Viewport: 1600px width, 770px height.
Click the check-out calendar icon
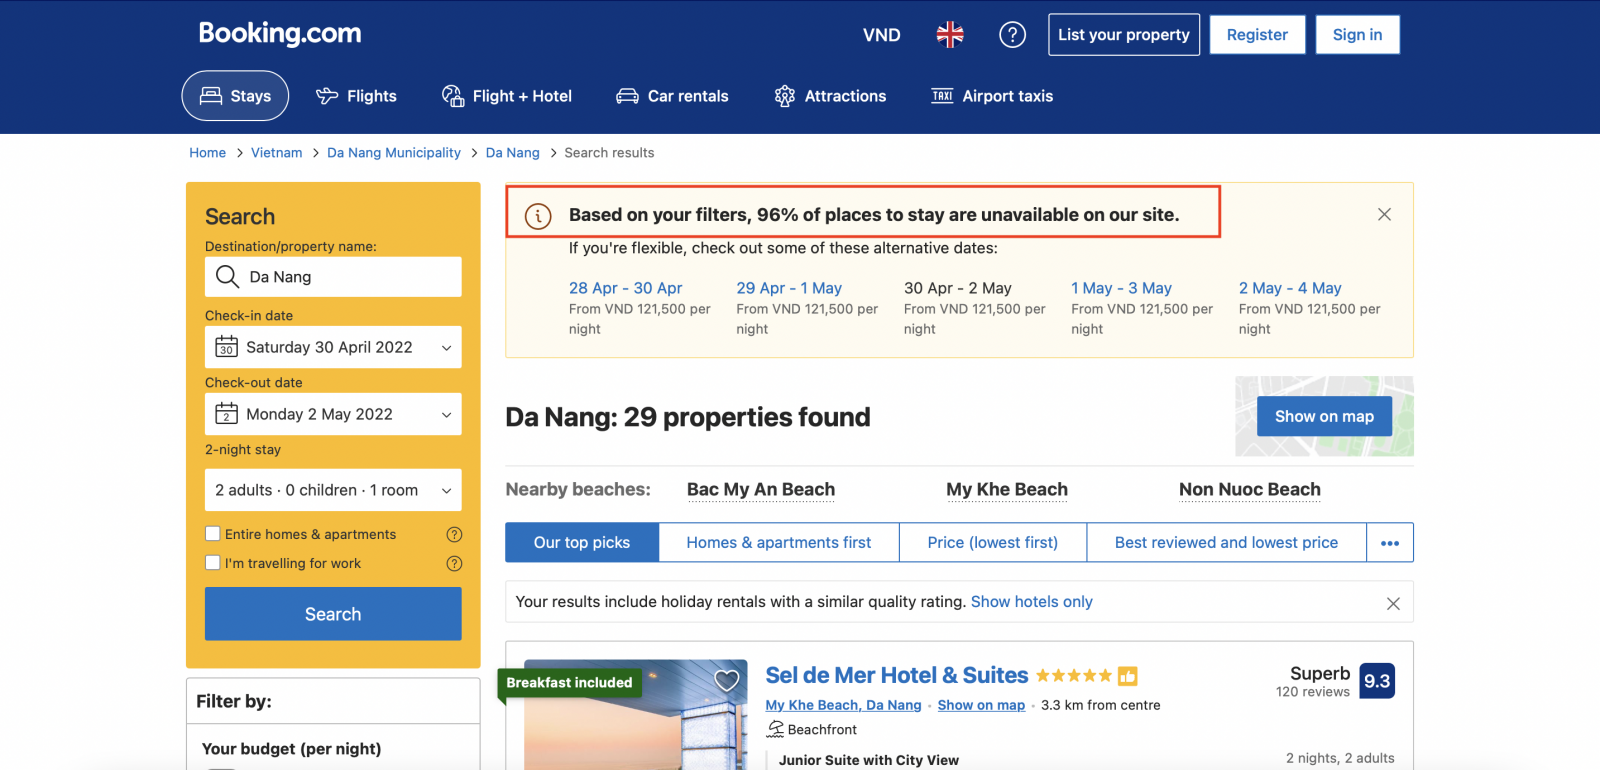(227, 414)
